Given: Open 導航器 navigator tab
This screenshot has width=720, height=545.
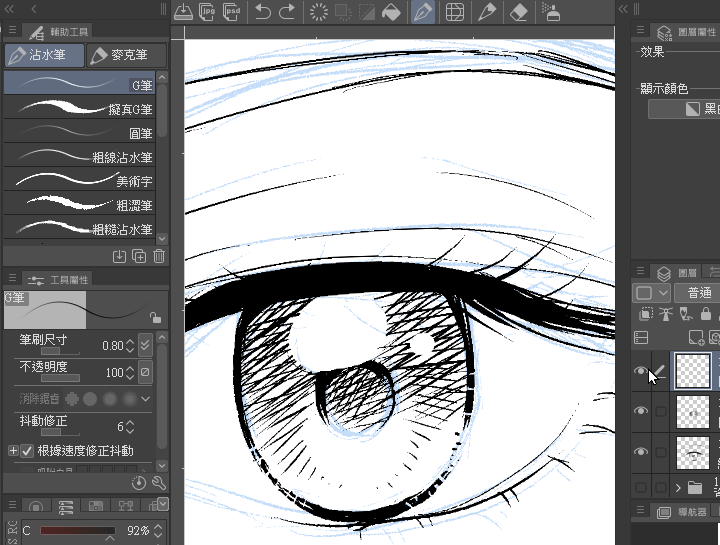Looking at the screenshot, I should click(x=682, y=511).
